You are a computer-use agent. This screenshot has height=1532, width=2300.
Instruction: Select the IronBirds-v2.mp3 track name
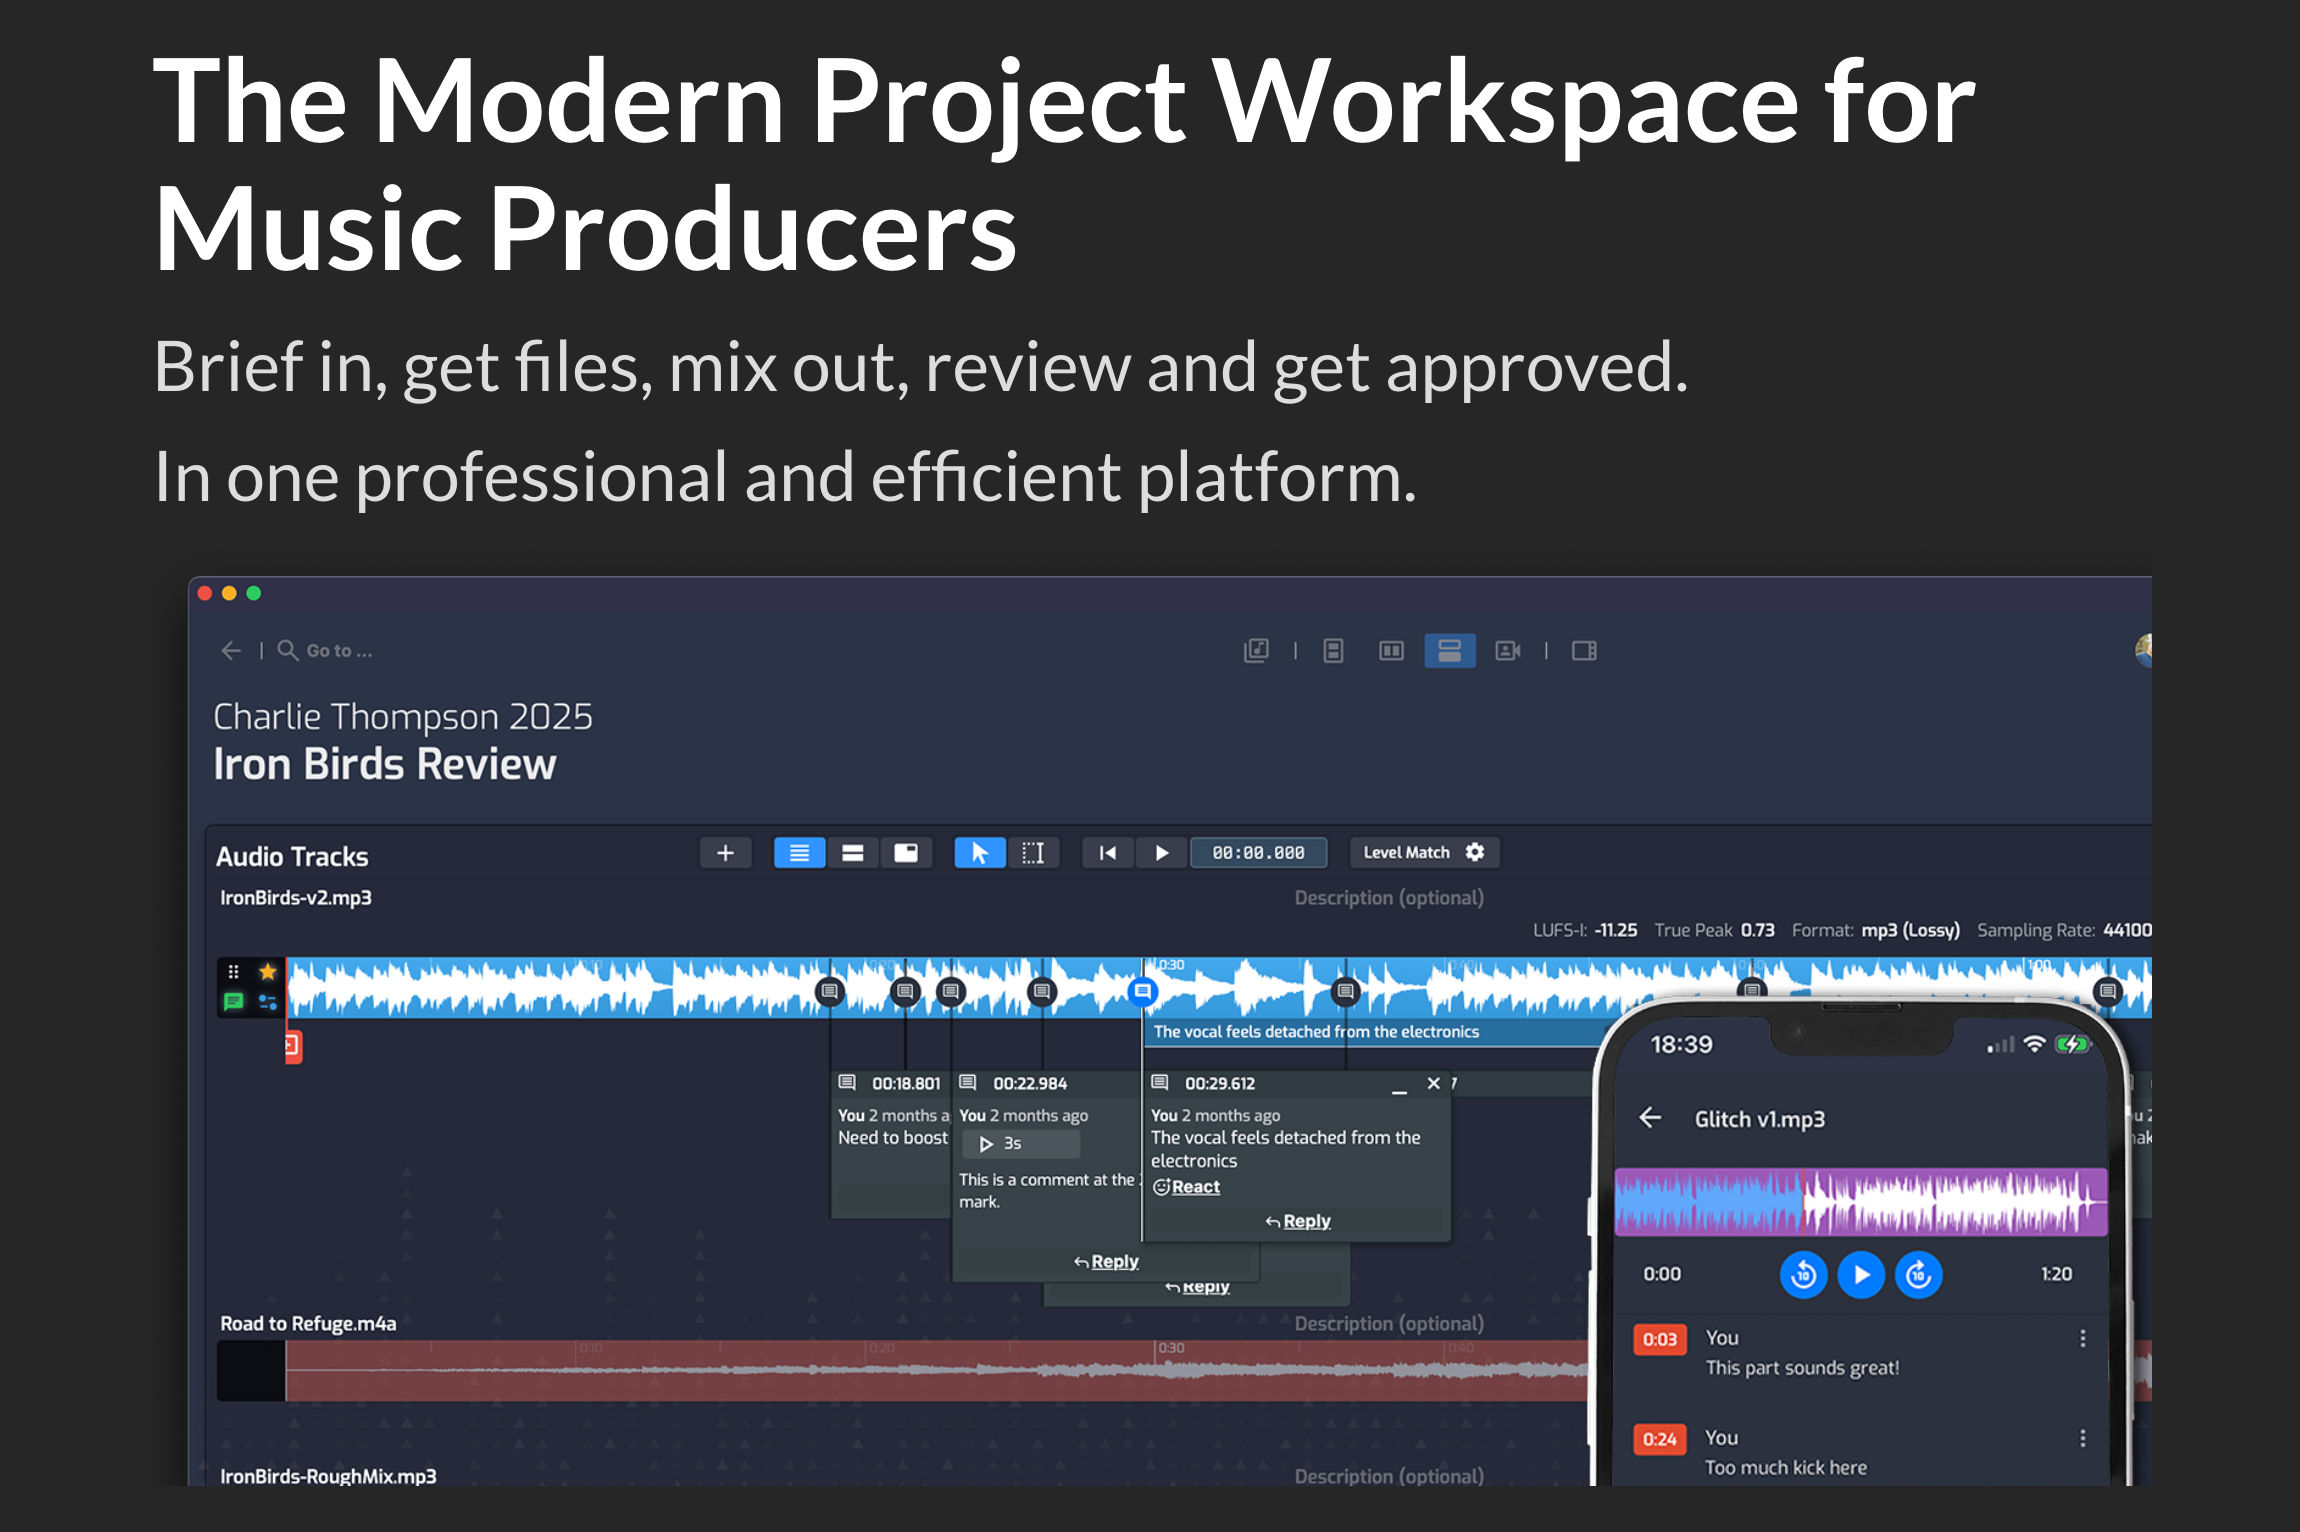(x=296, y=898)
